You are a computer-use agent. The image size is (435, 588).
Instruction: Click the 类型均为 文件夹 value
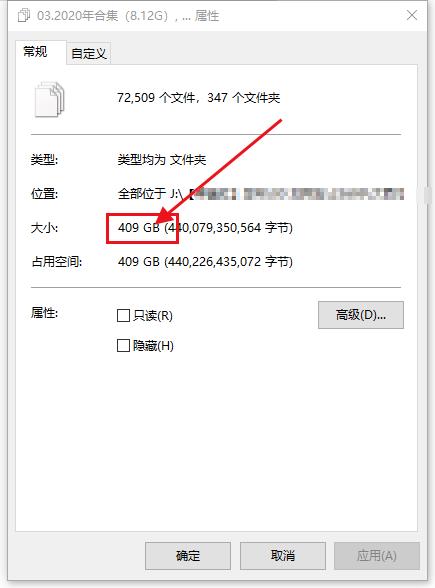click(162, 160)
